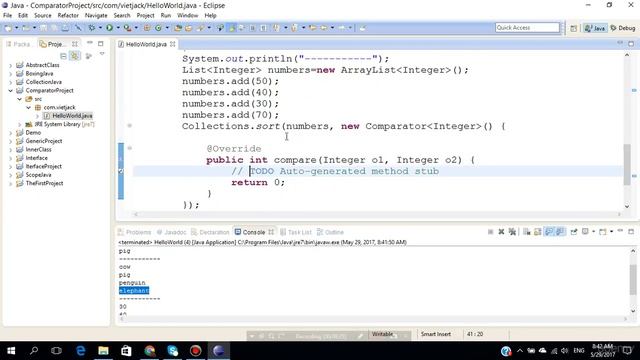
Task: Toggle Pin Console icon
Action: pos(573,232)
